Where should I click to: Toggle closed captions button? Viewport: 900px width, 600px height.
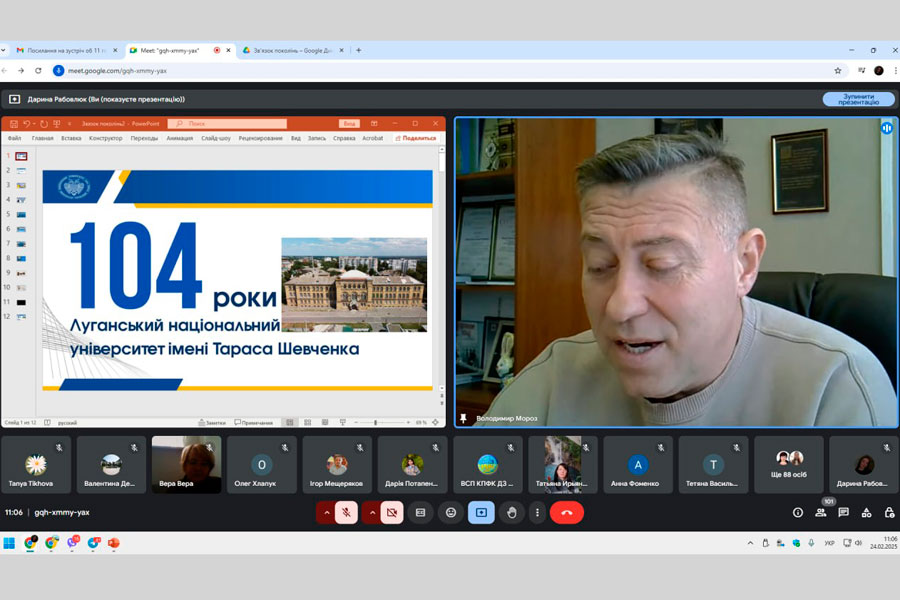[421, 512]
